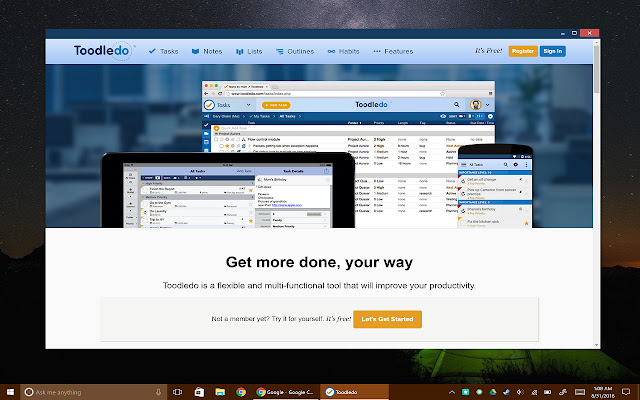
Task: Click the "Get more done, your way" headline
Action: 320,262
